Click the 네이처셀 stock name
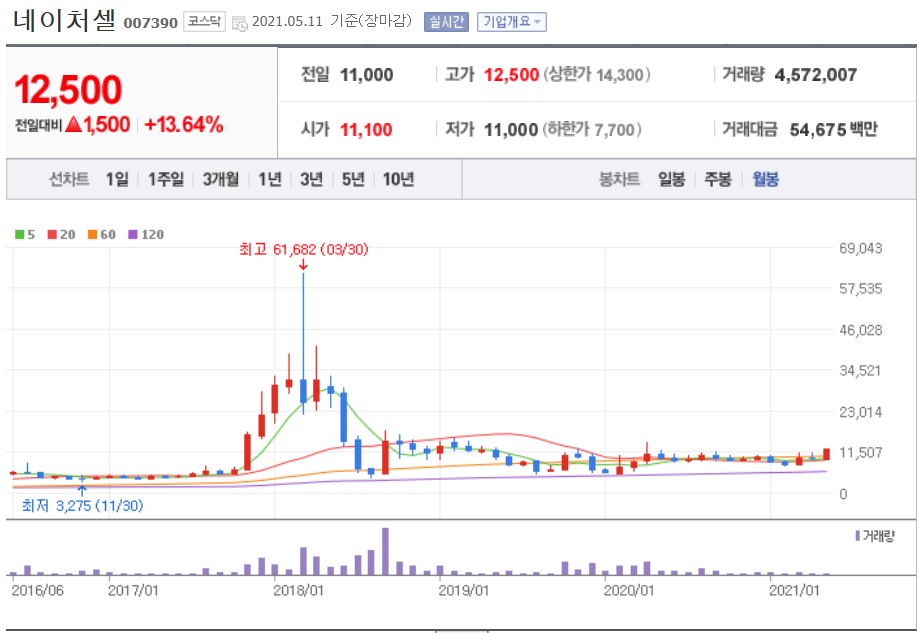Screen dimensions: 917x633 point(64,20)
